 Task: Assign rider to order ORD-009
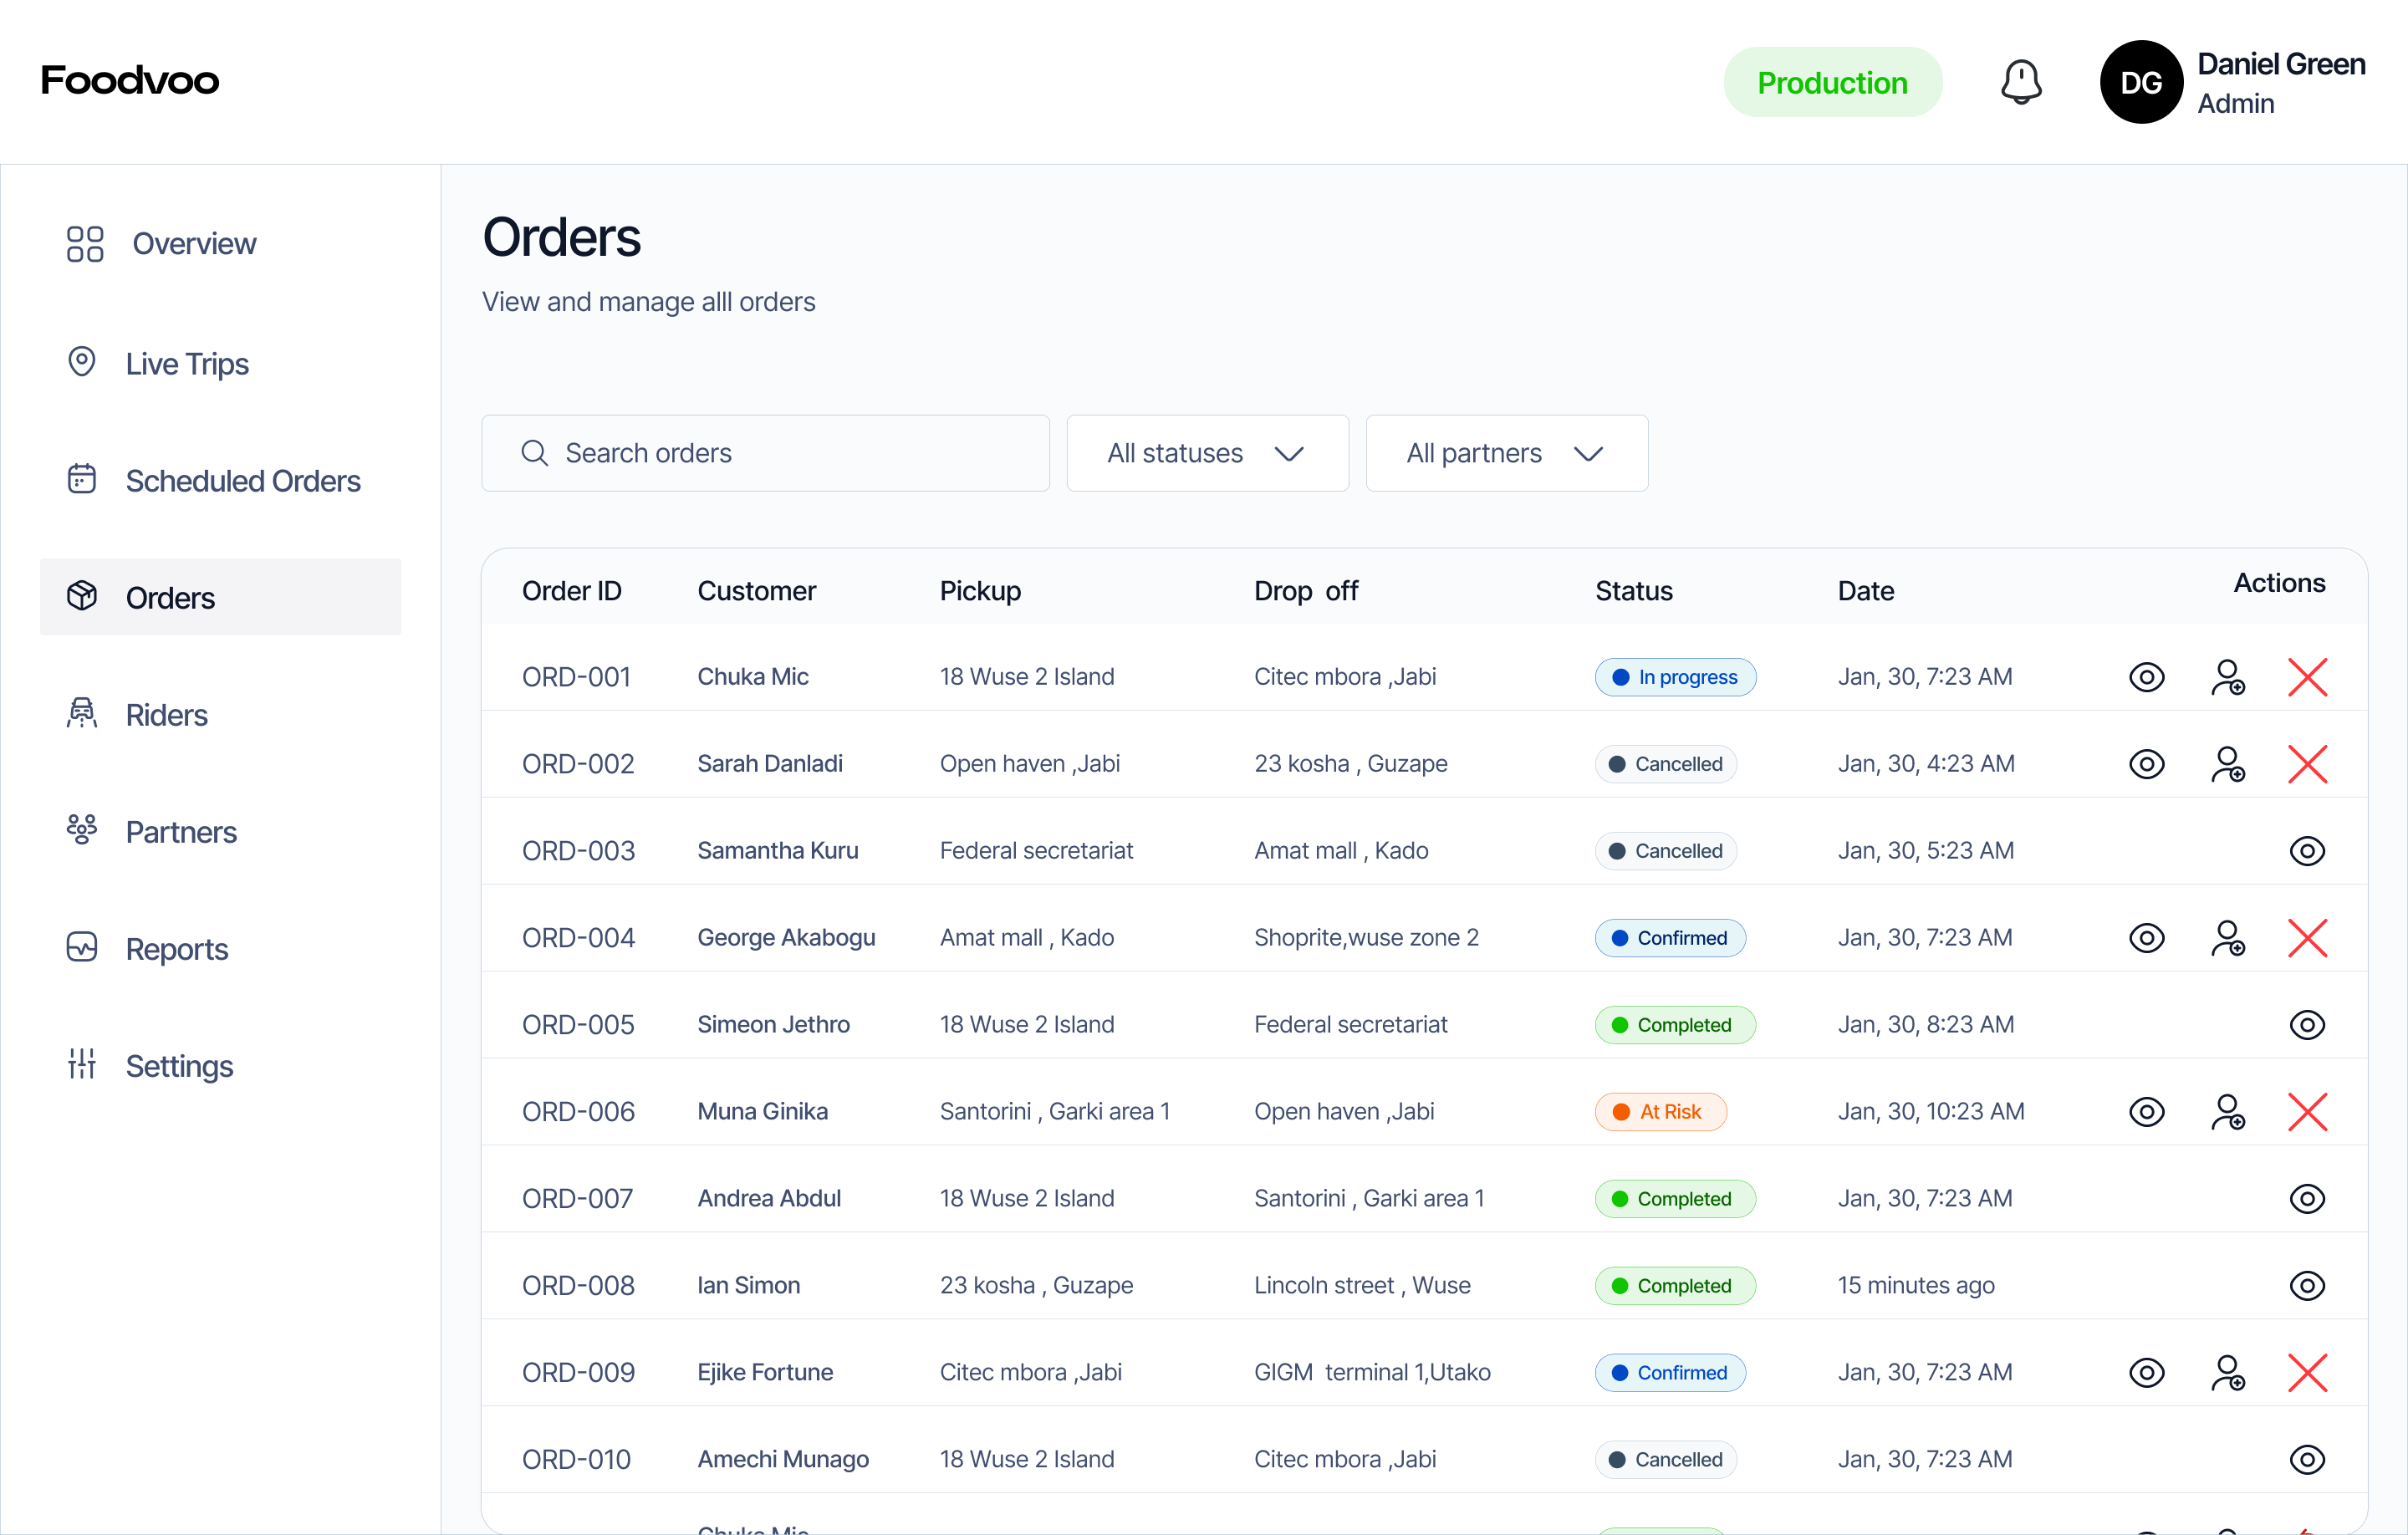point(2228,1373)
